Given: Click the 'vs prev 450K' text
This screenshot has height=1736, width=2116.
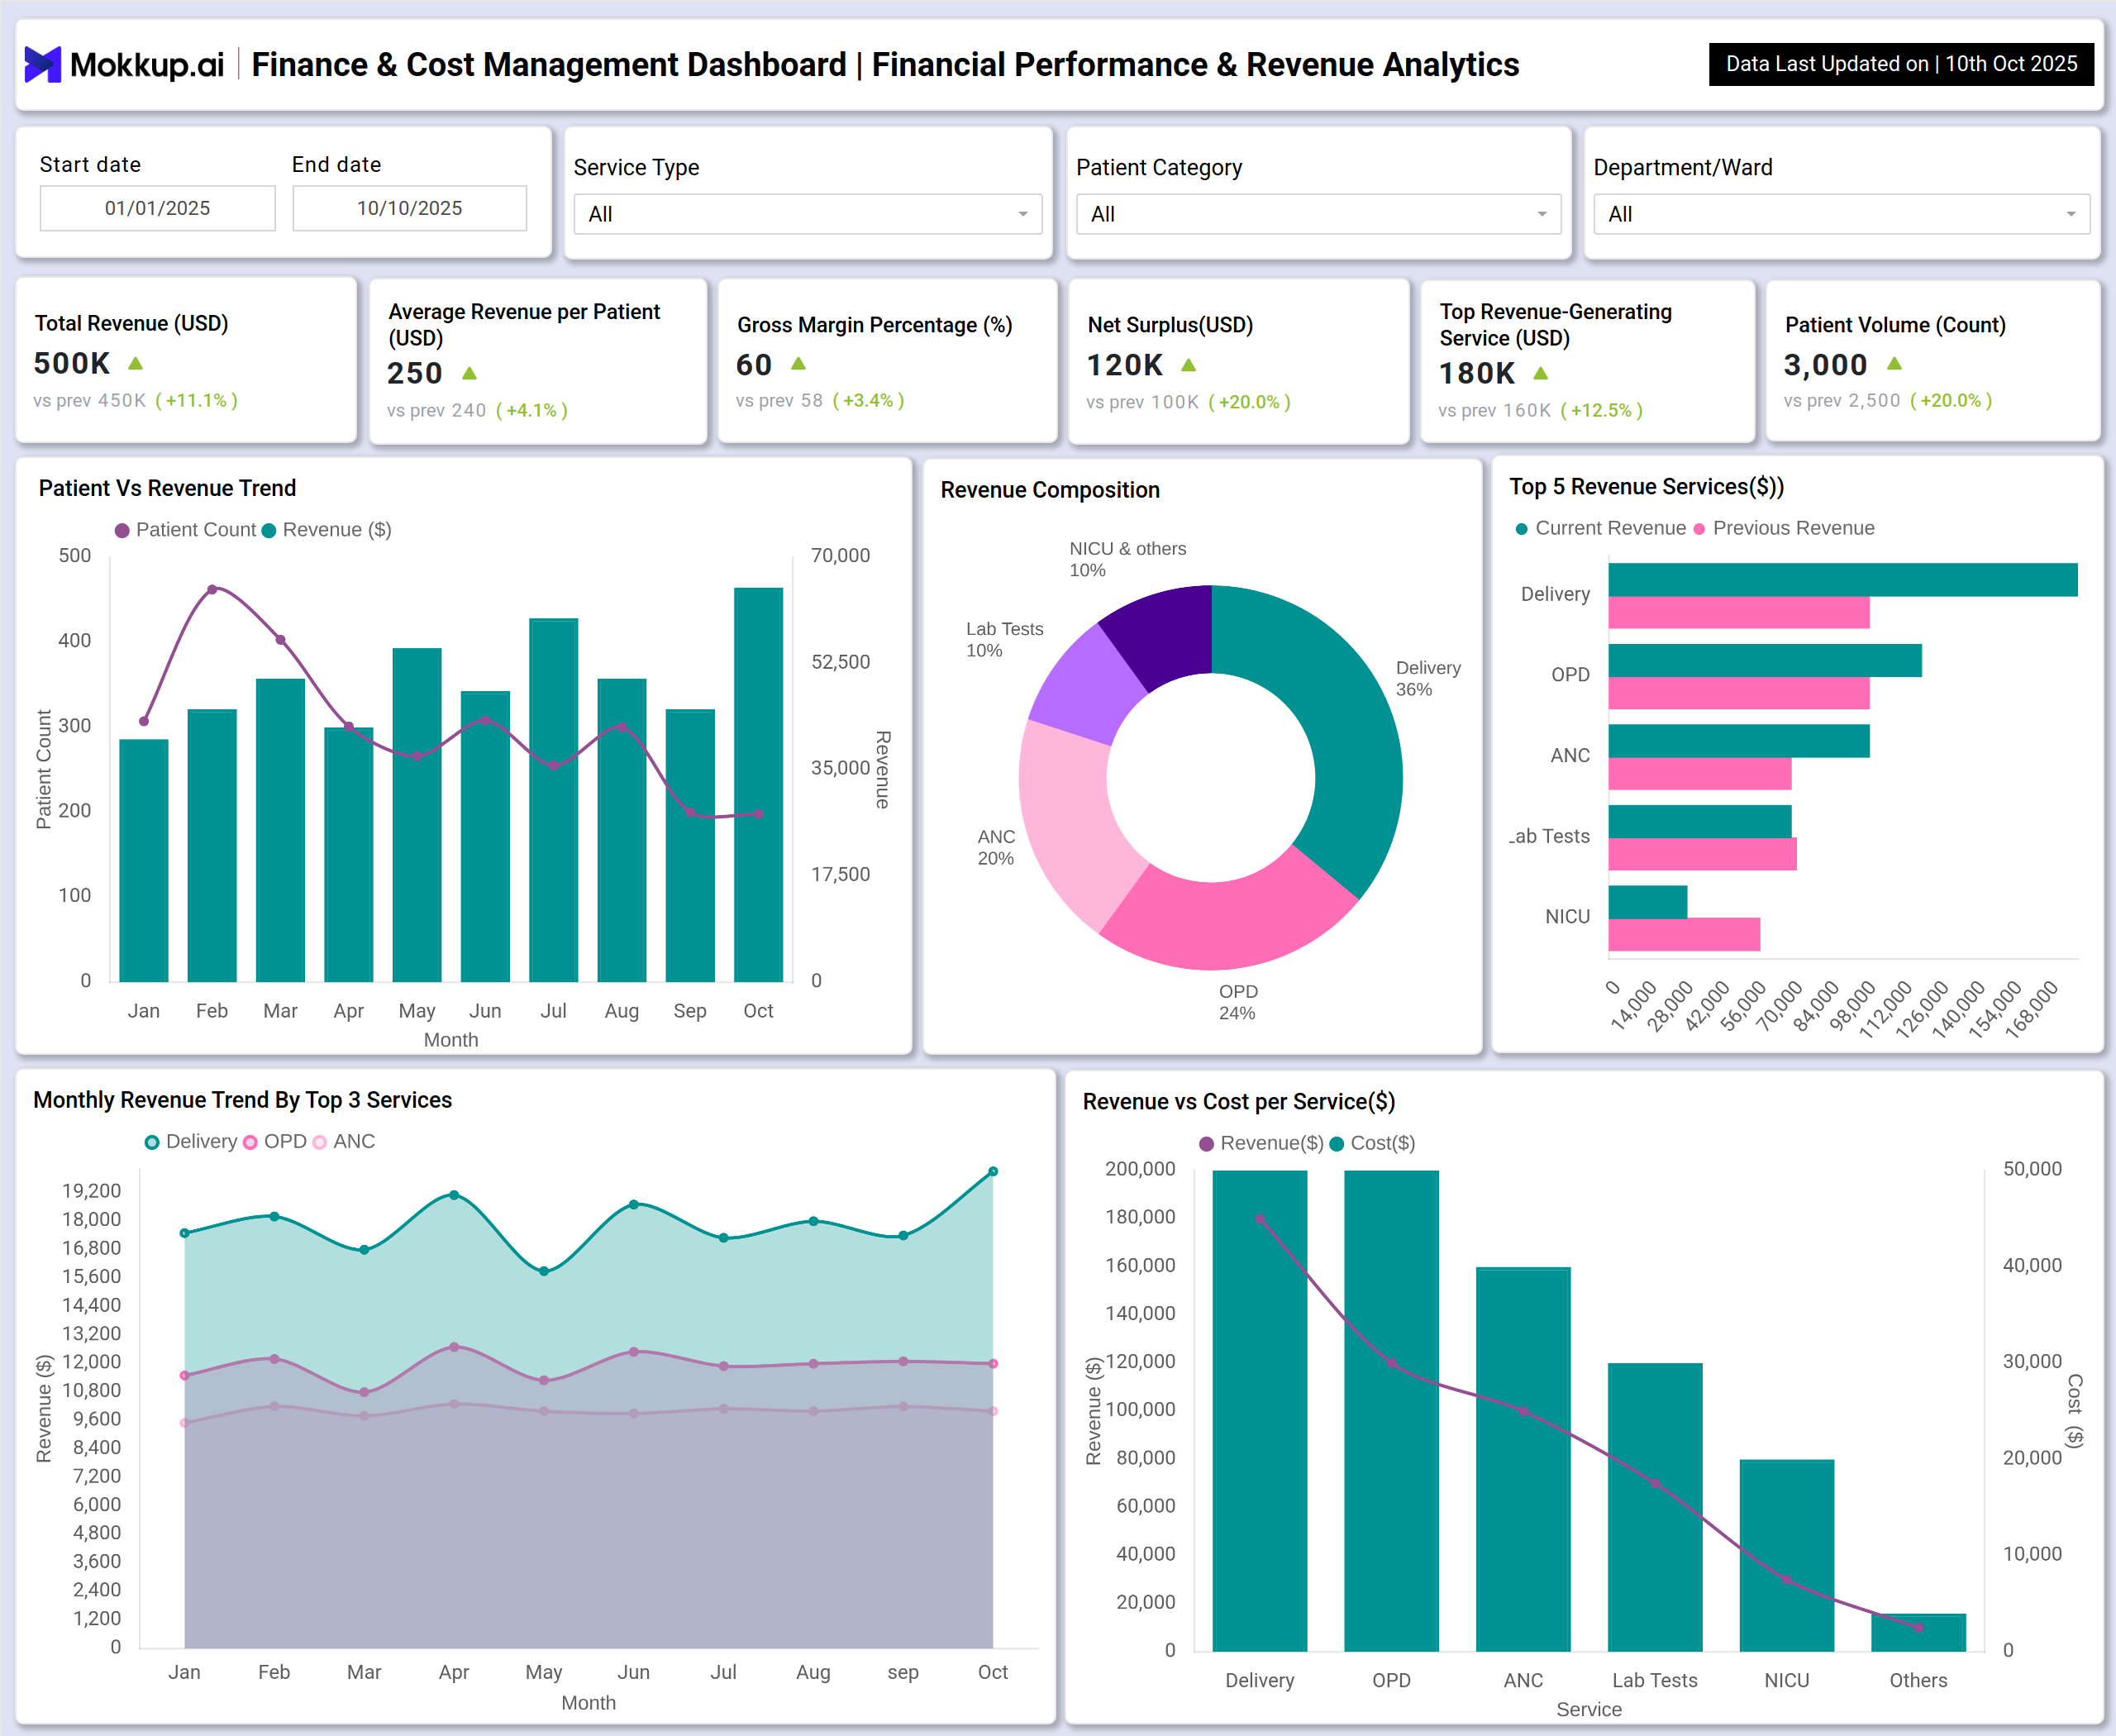Looking at the screenshot, I should click(90, 400).
